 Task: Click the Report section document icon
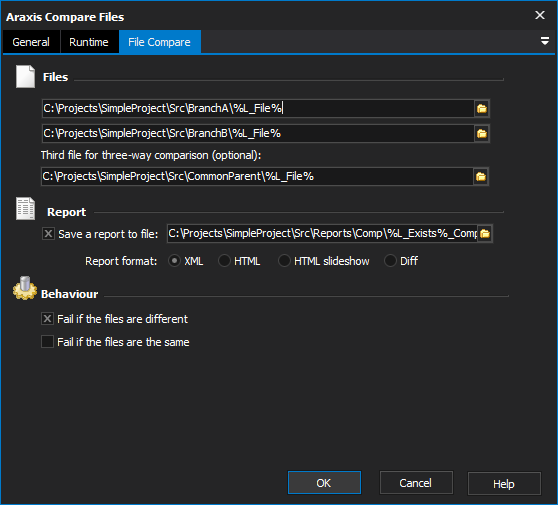[25, 209]
